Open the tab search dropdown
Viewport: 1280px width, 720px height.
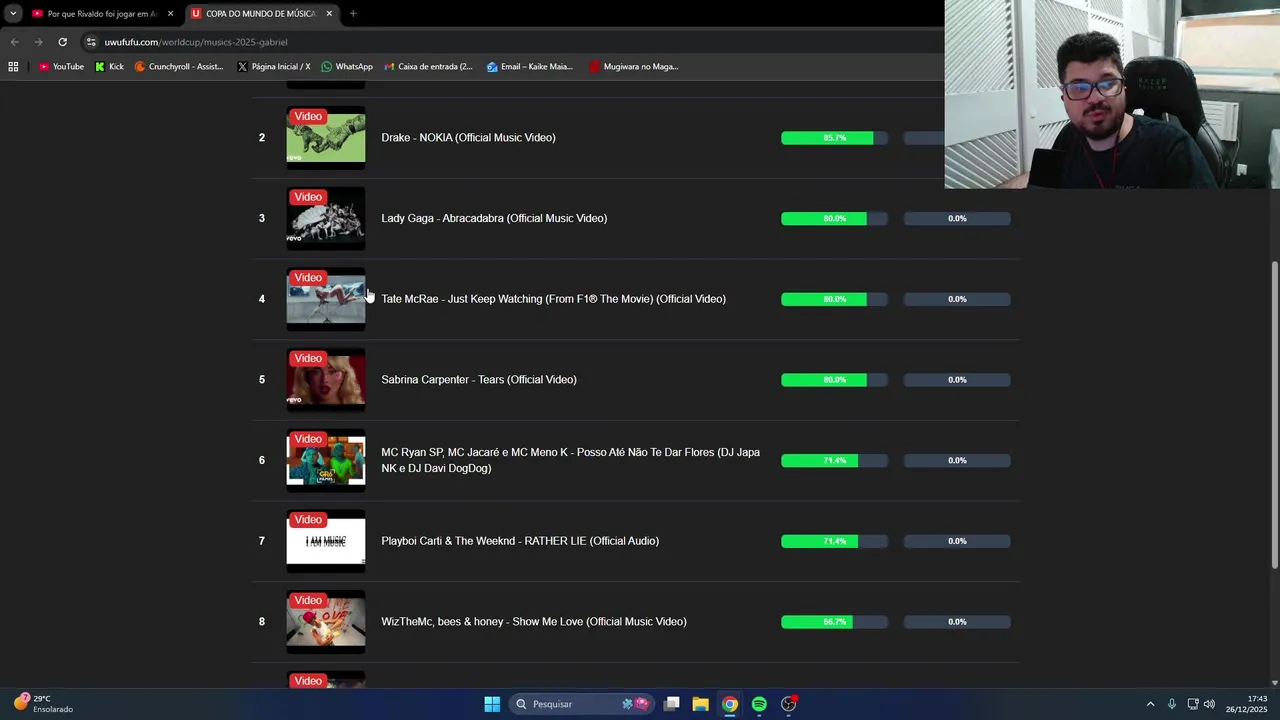13,14
